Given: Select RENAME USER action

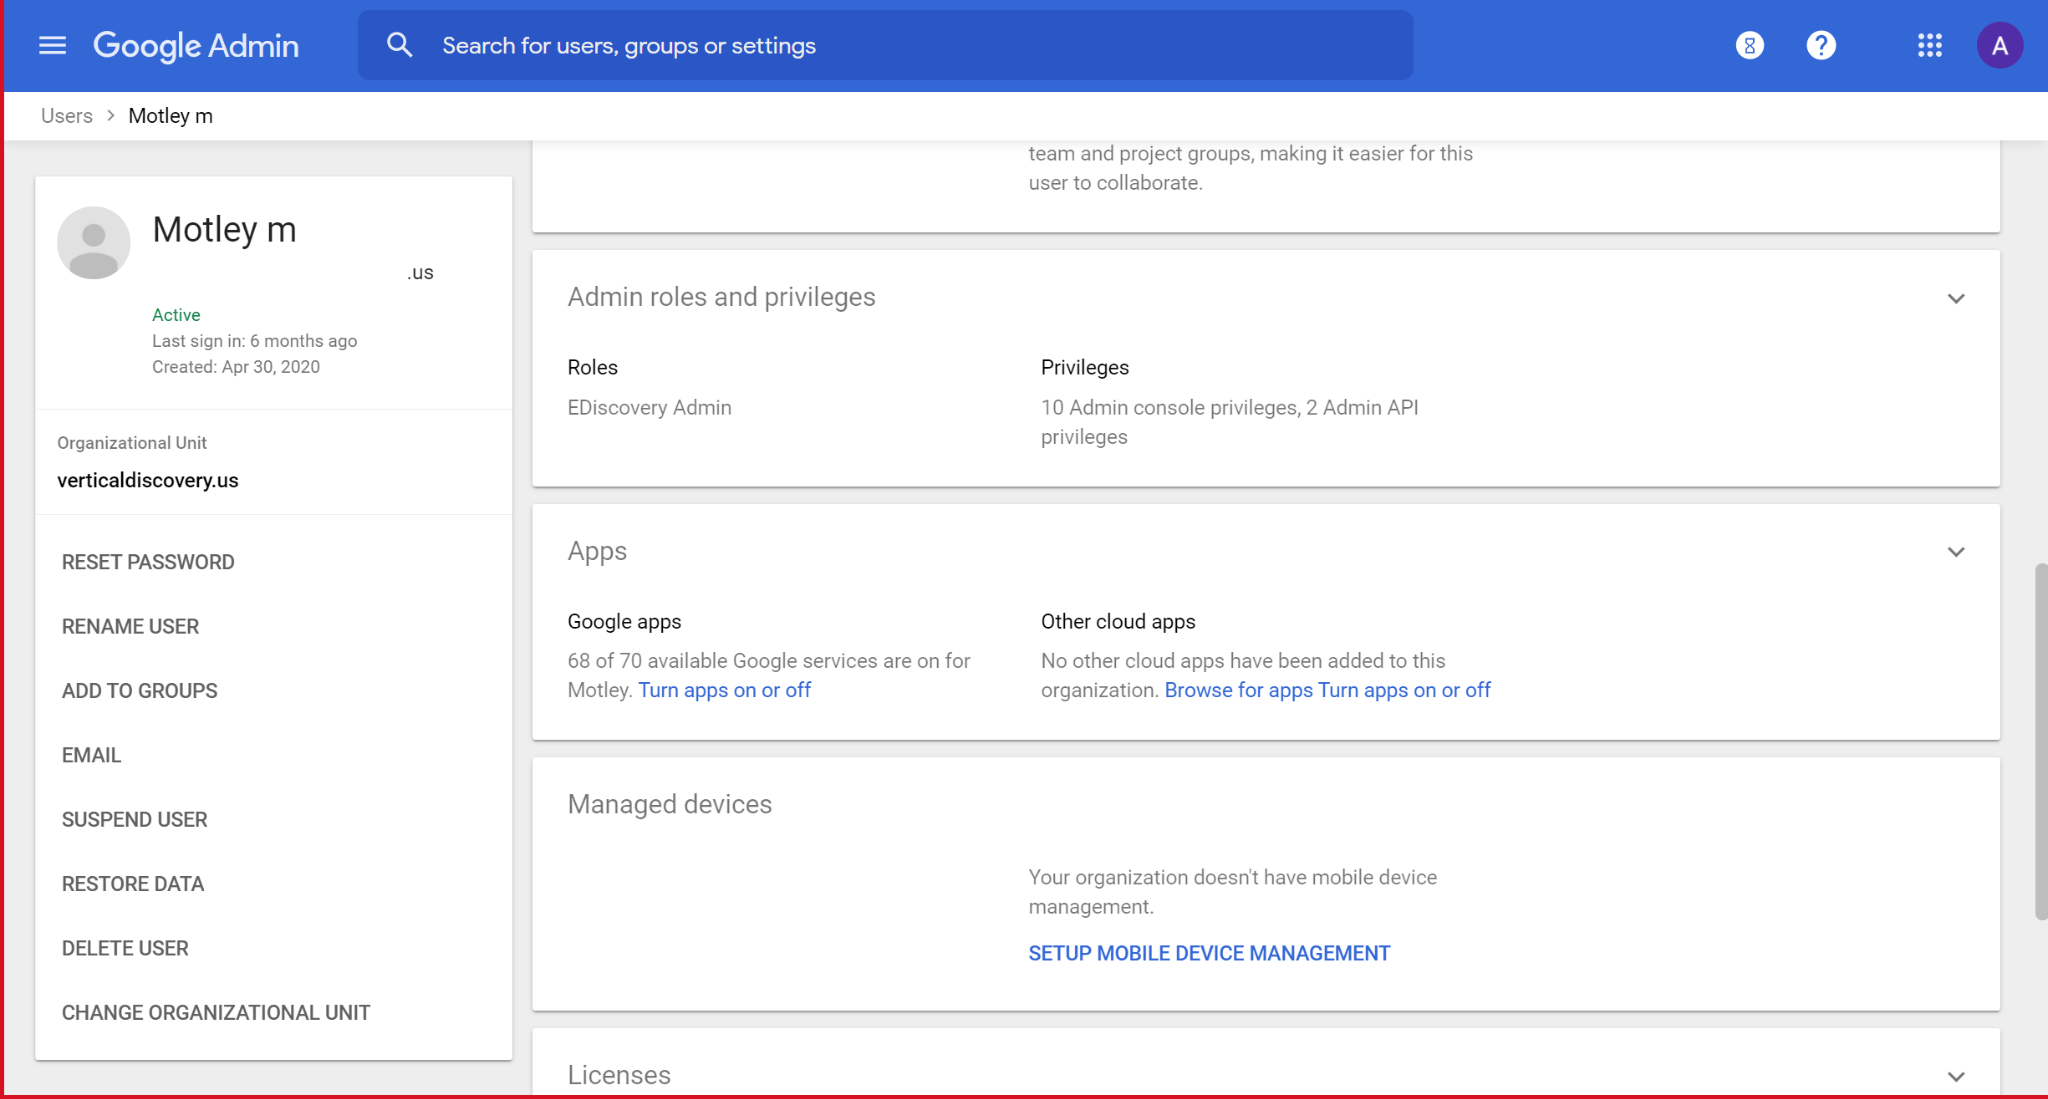Looking at the screenshot, I should 130,626.
